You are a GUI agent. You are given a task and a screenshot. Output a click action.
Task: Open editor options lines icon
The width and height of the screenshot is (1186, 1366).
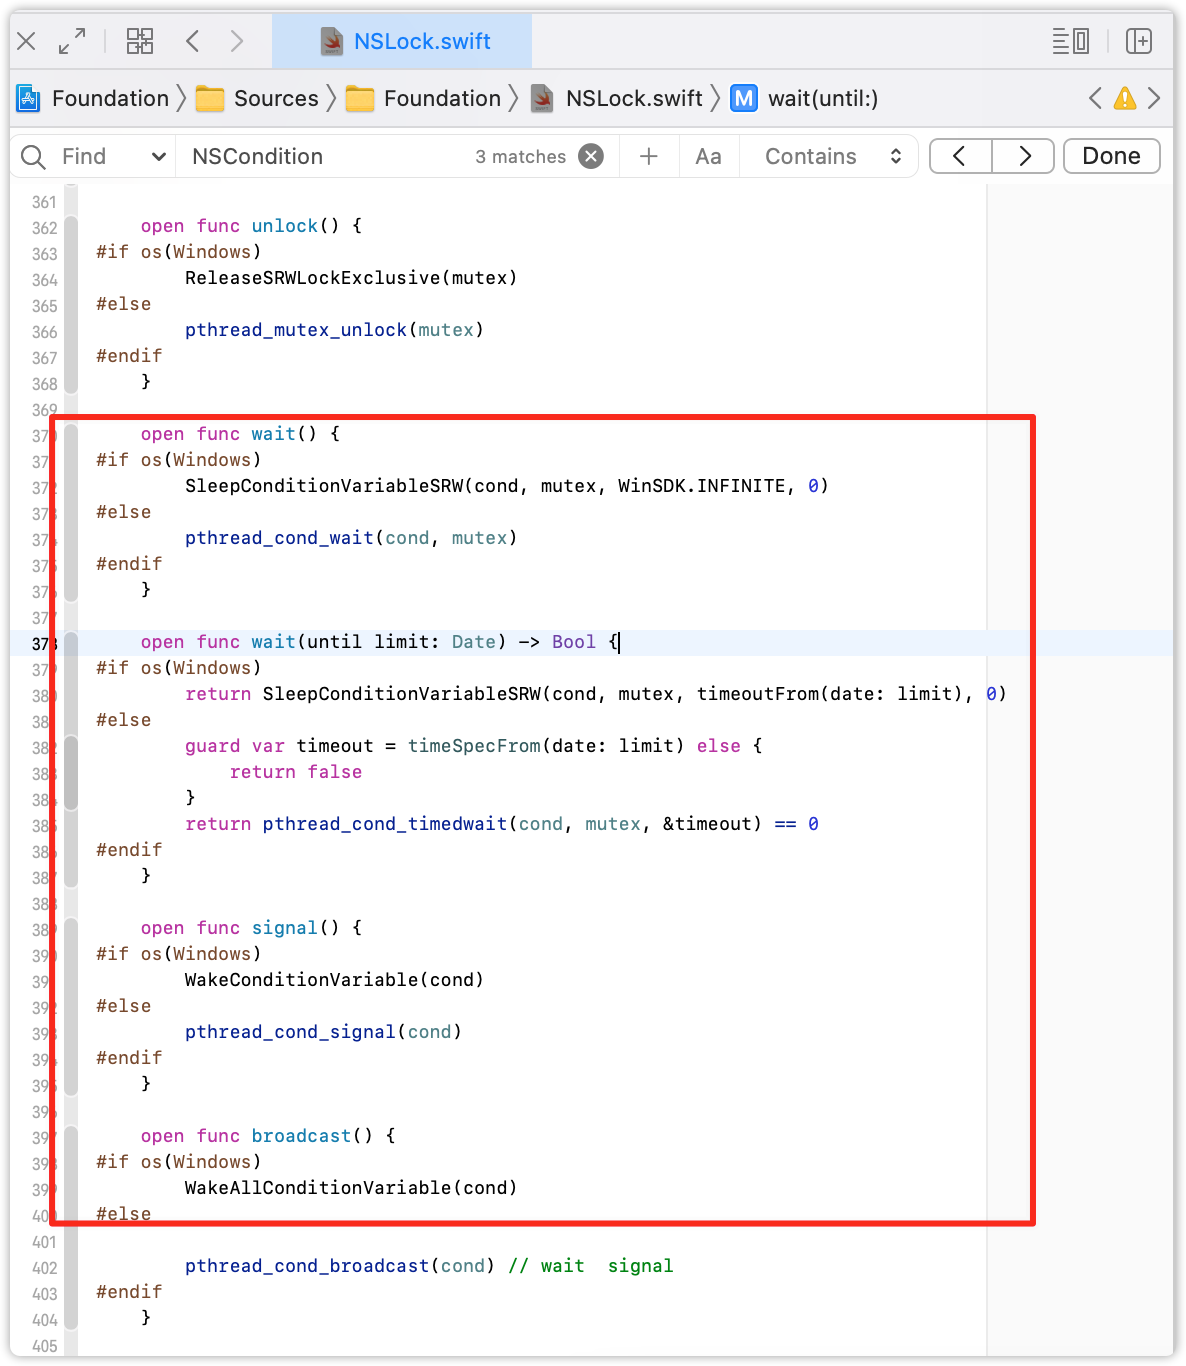[1071, 41]
